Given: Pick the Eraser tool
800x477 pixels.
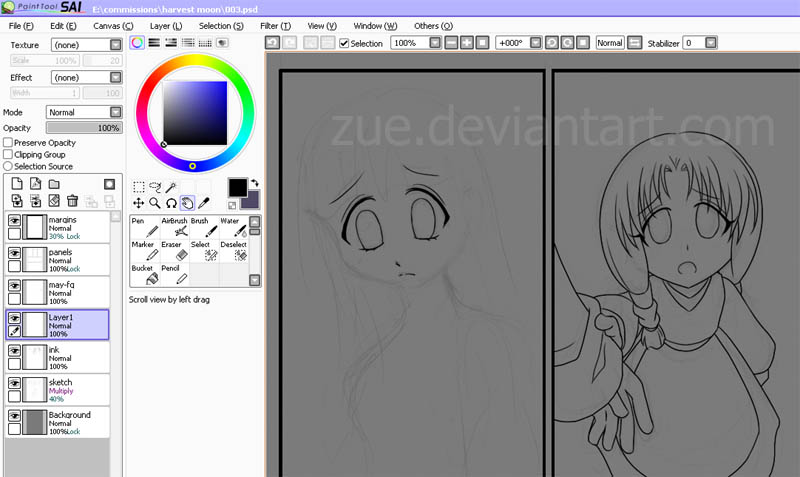Looking at the screenshot, I should (x=174, y=250).
